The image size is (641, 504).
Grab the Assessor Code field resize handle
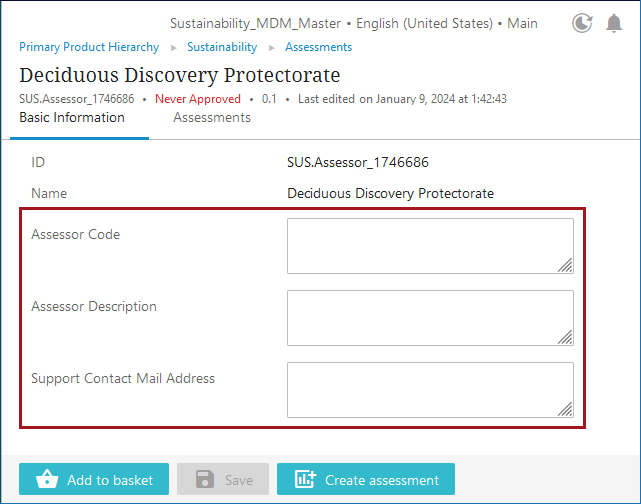coord(565,265)
